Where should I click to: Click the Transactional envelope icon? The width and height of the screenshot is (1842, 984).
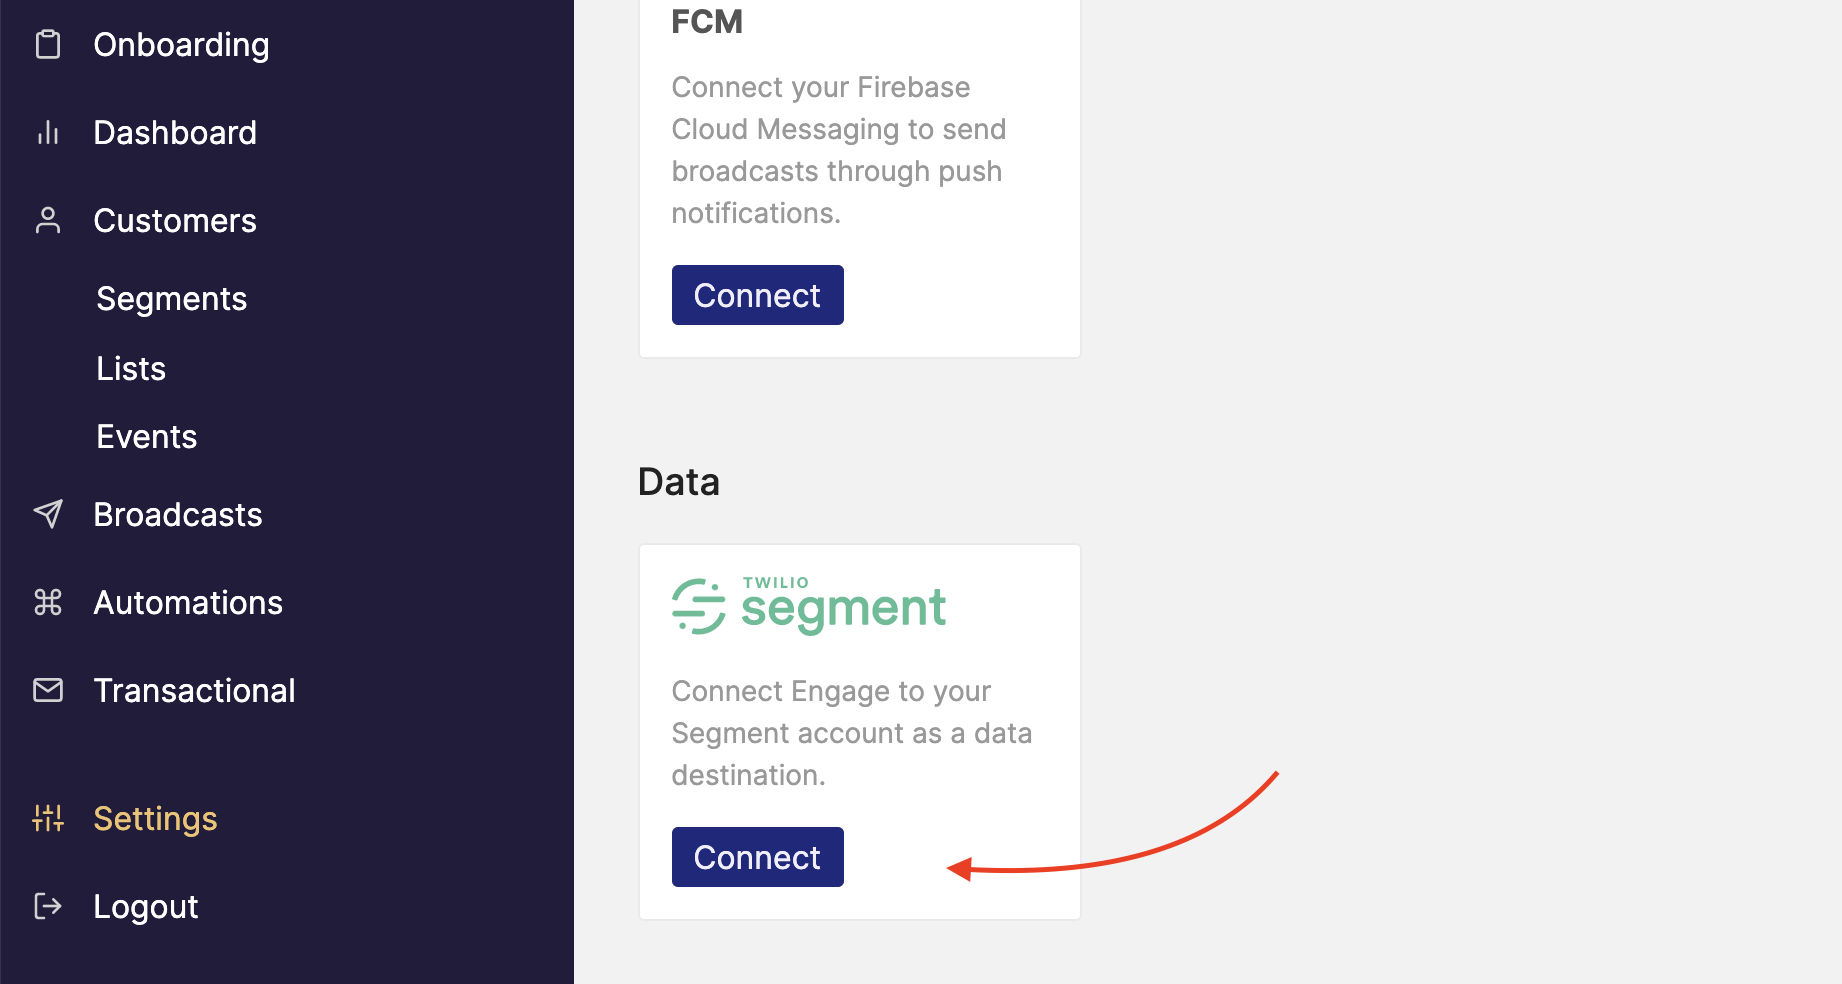coord(48,690)
